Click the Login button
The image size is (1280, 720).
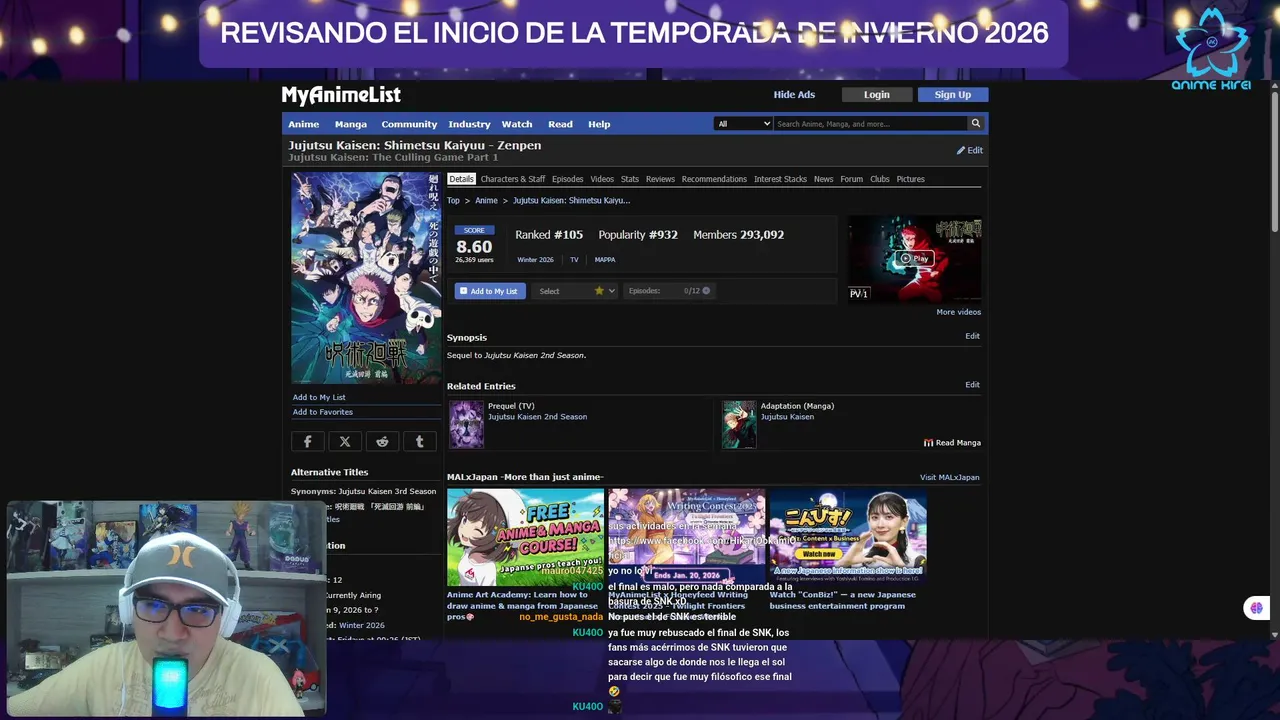[x=877, y=95]
